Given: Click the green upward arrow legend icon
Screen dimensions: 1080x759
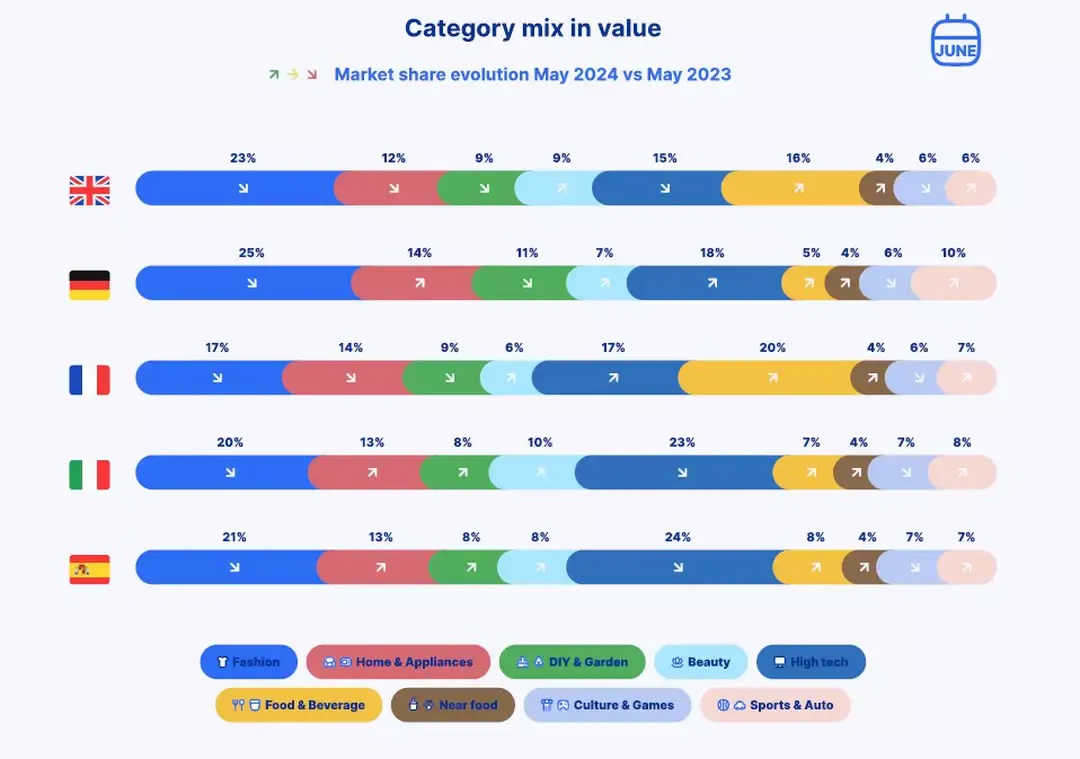Looking at the screenshot, I should [273, 74].
